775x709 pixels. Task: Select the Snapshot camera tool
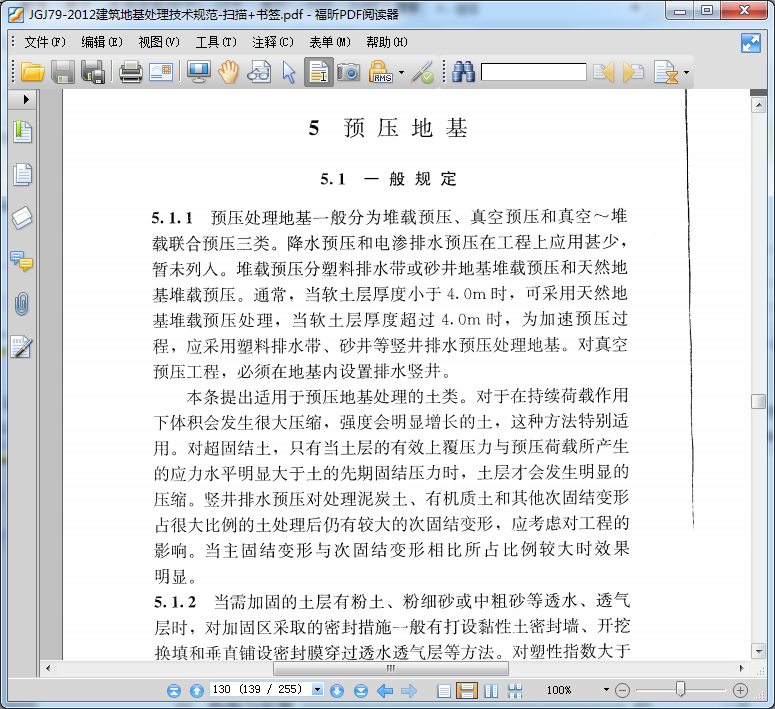pyautogui.click(x=349, y=72)
